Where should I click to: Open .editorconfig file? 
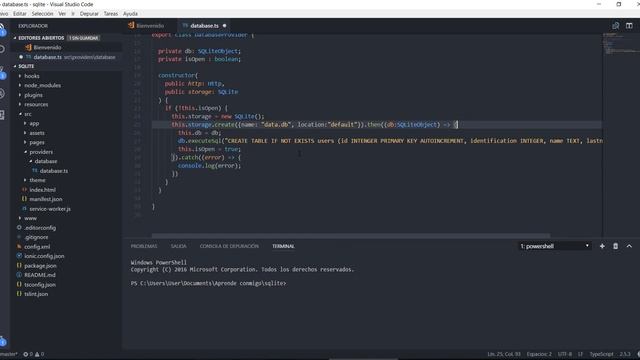point(40,228)
